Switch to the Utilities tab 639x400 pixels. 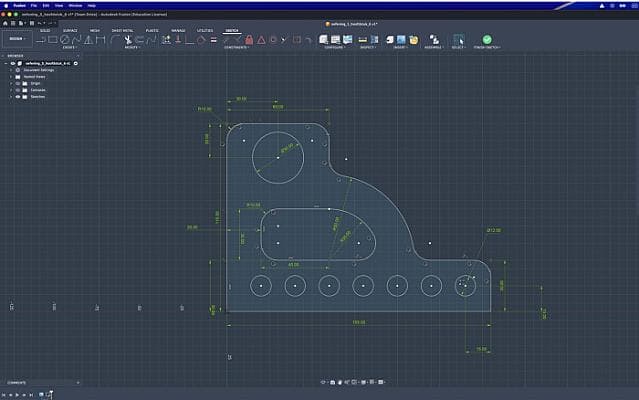pos(205,31)
